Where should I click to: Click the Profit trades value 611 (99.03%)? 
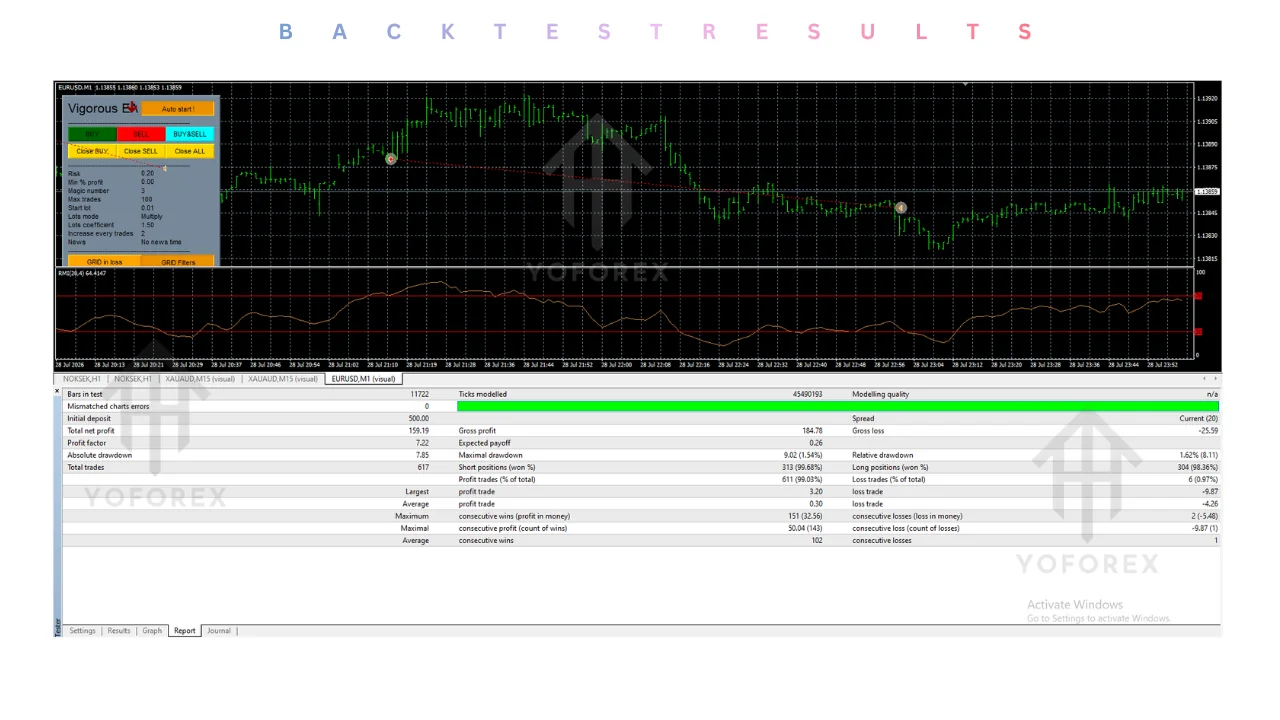click(801, 479)
